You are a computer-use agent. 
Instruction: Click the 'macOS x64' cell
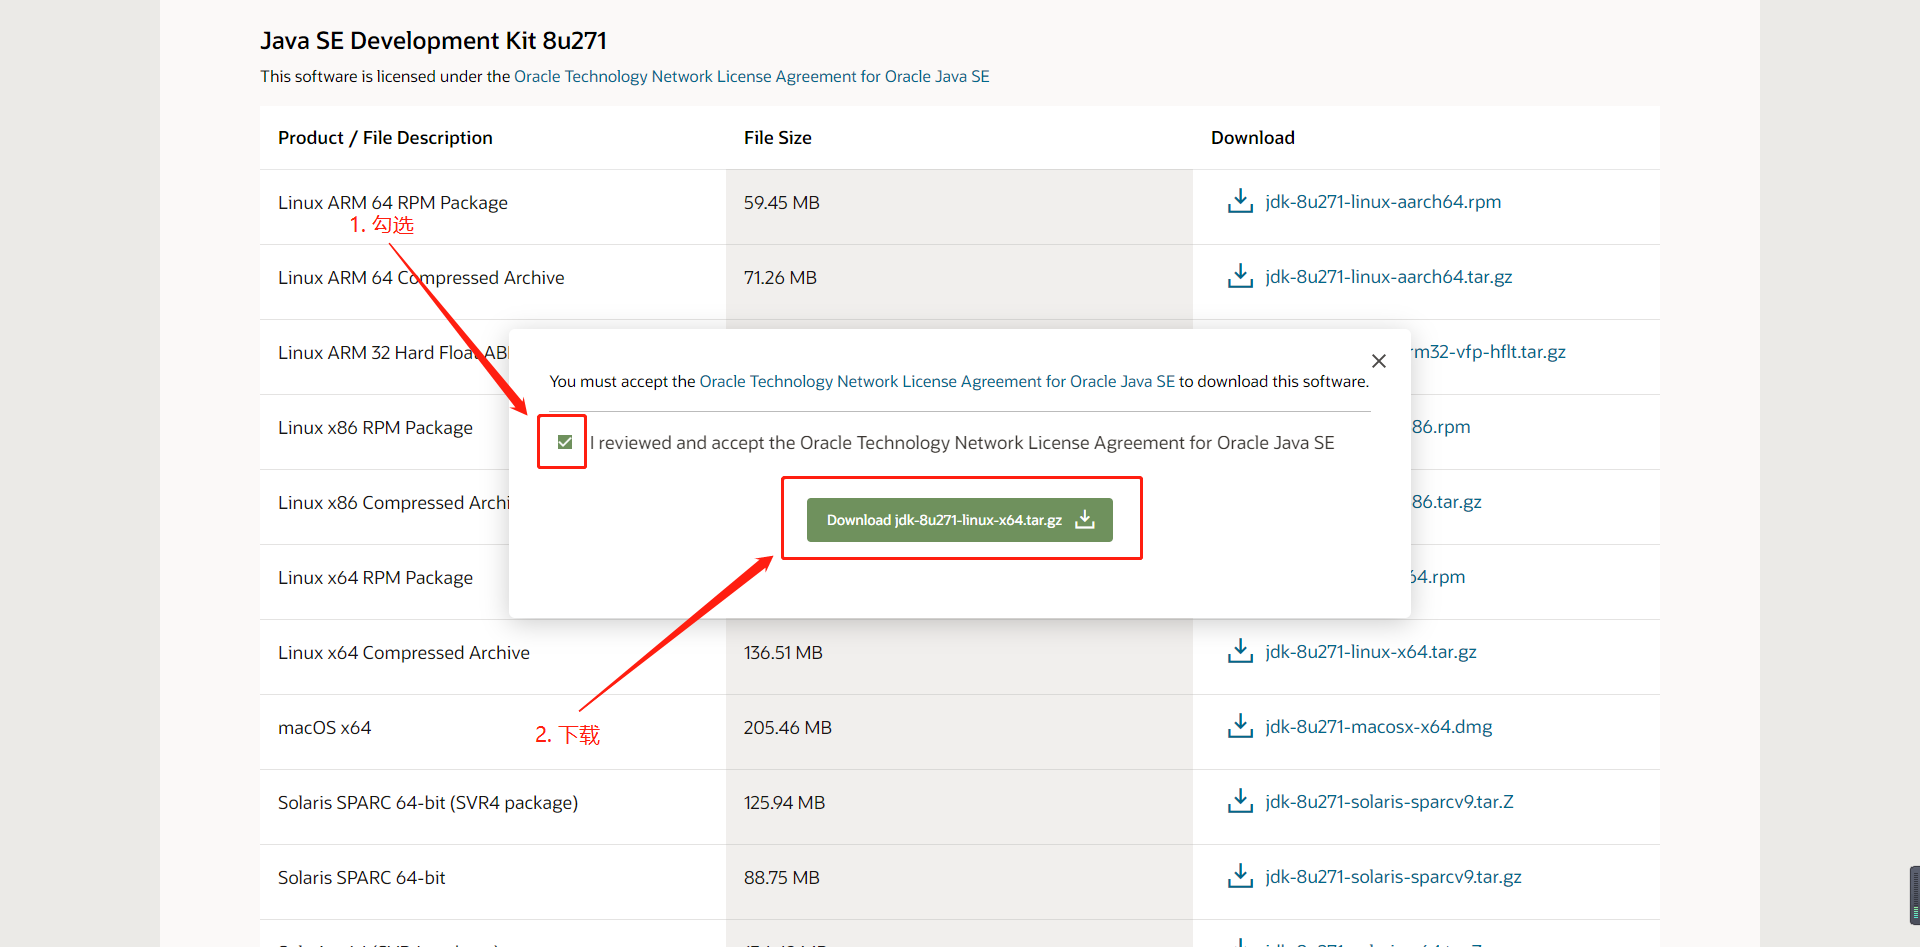tap(325, 728)
